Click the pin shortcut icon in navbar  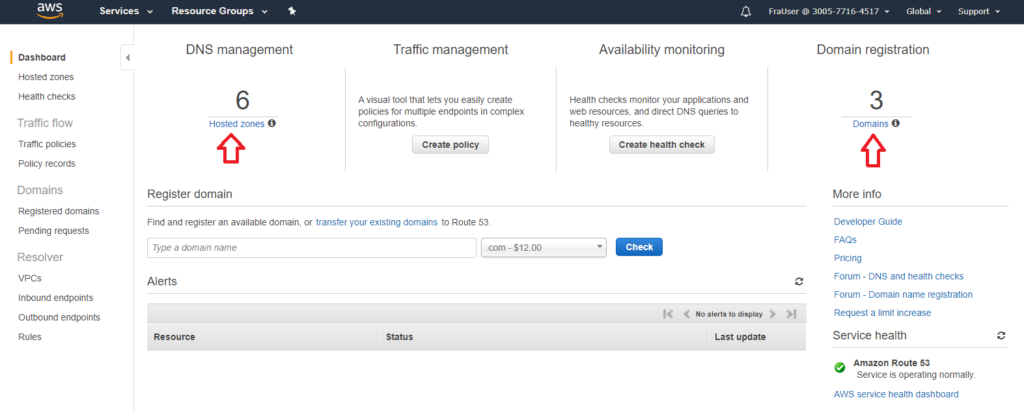(291, 12)
